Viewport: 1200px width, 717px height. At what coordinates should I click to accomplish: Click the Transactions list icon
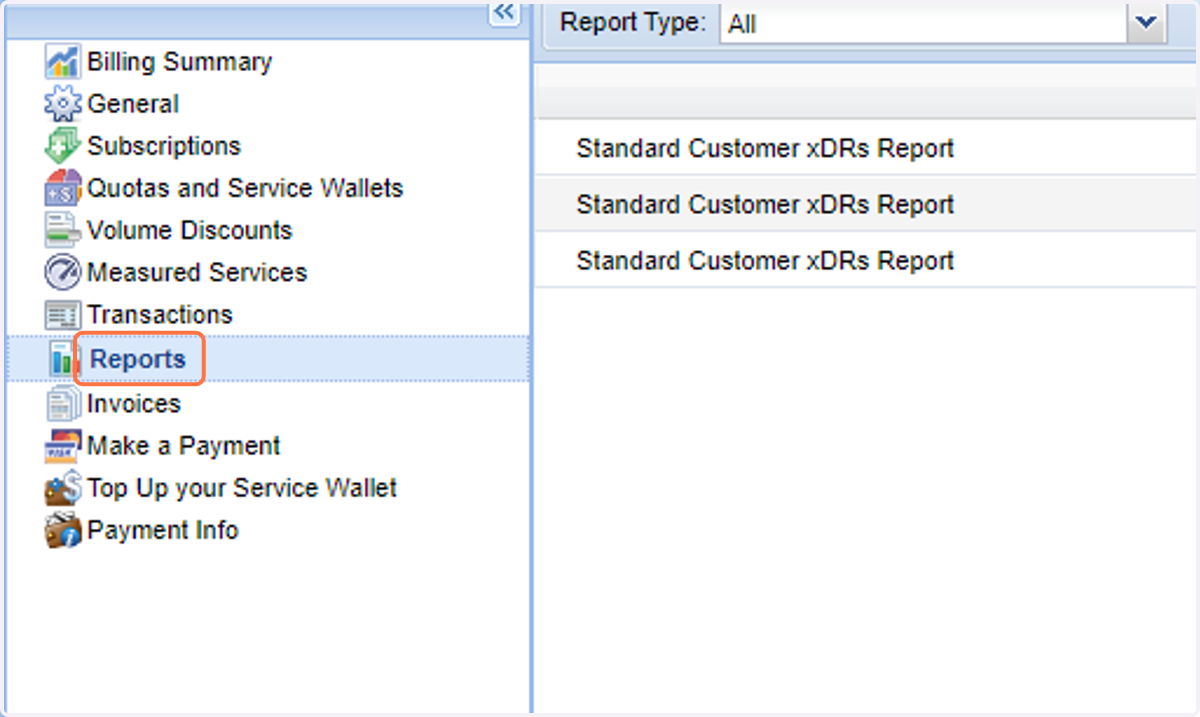(x=62, y=314)
